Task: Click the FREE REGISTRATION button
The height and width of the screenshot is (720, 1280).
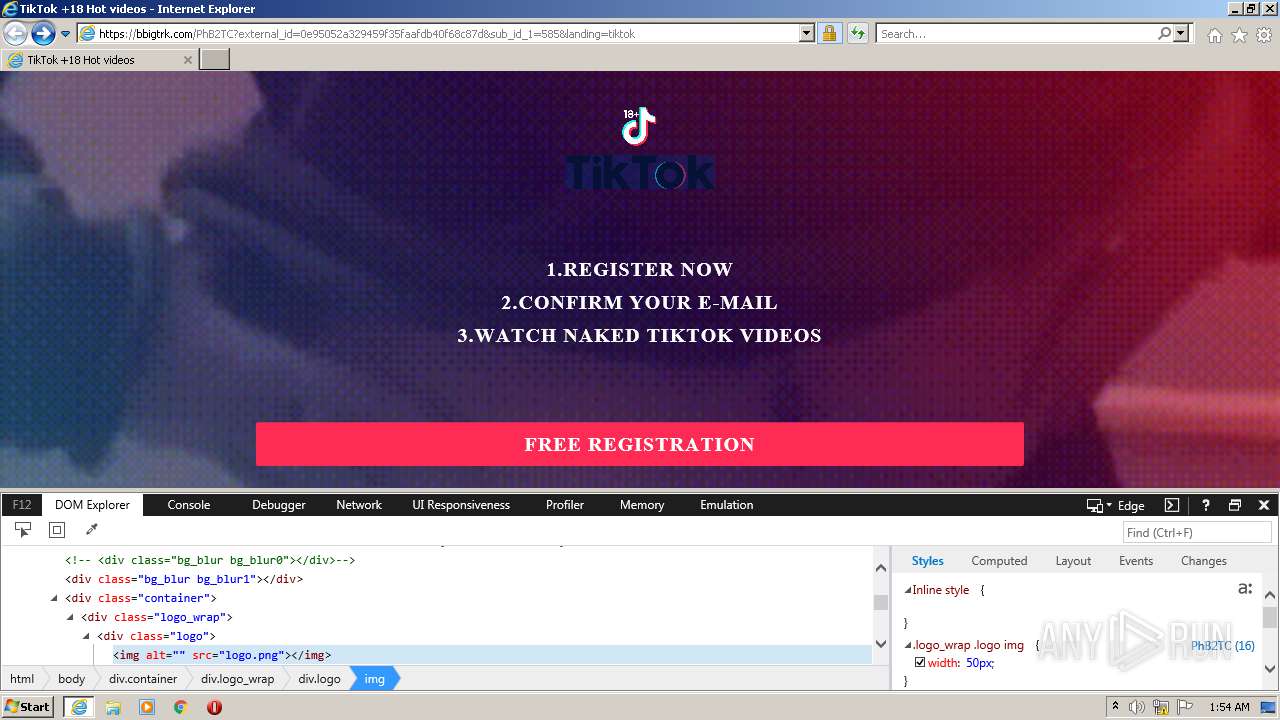Action: pyautogui.click(x=640, y=444)
